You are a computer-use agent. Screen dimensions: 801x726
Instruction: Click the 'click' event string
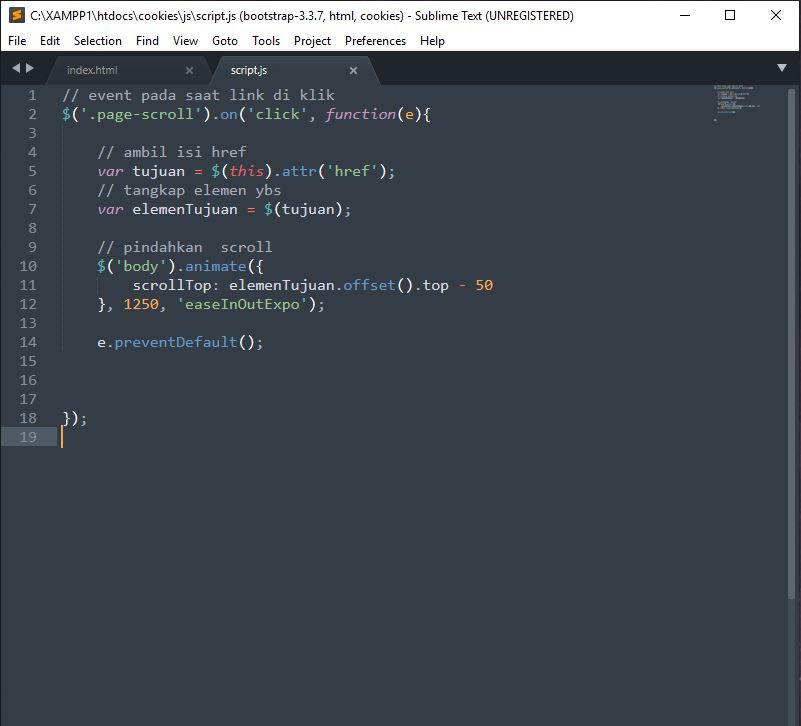click(277, 114)
